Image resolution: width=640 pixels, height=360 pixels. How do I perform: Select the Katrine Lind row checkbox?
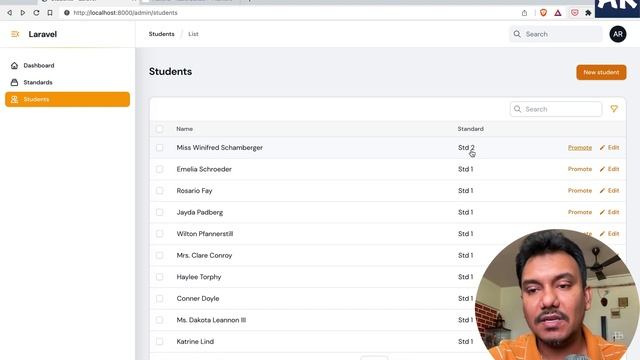pos(160,342)
